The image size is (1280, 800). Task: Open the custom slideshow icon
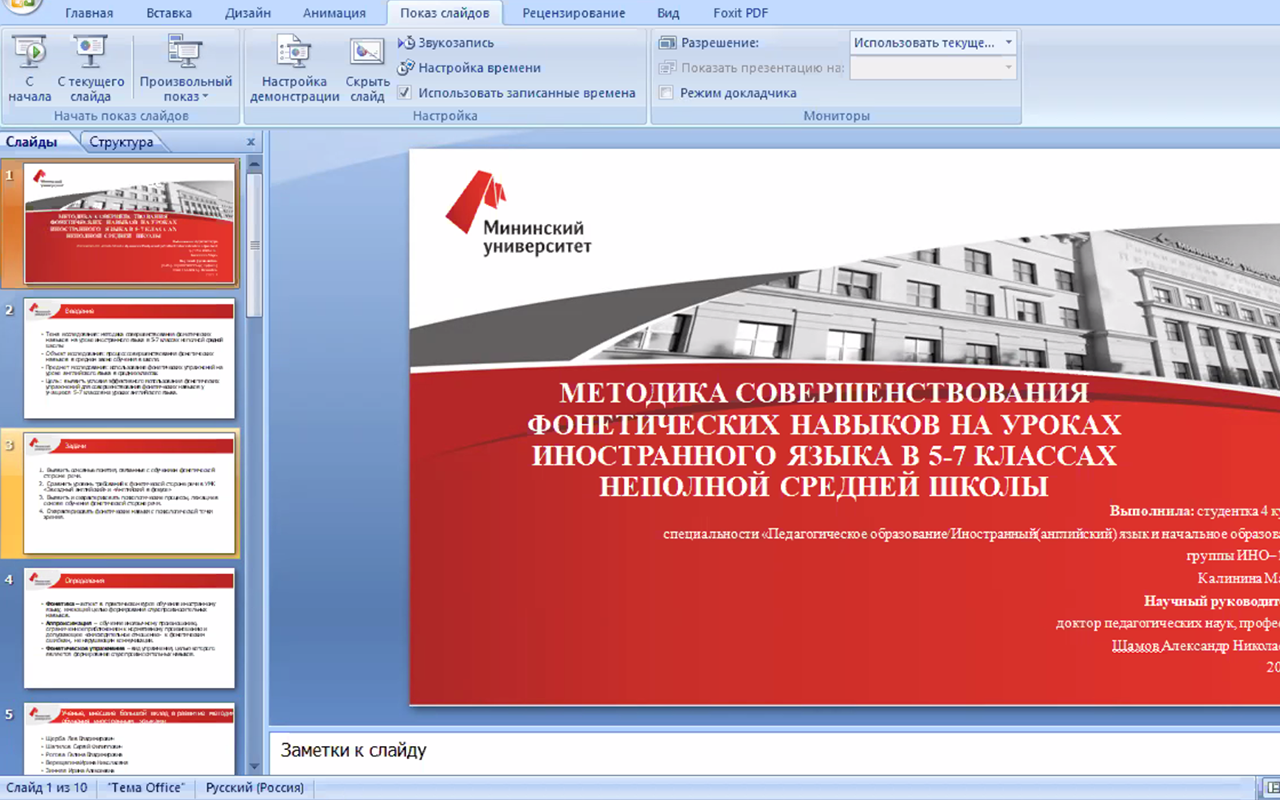185,50
